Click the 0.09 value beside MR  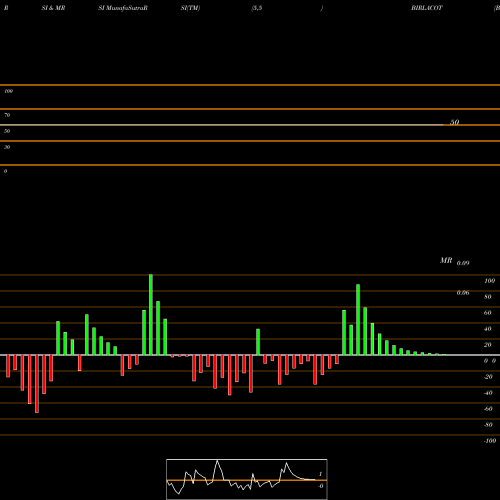(463, 263)
